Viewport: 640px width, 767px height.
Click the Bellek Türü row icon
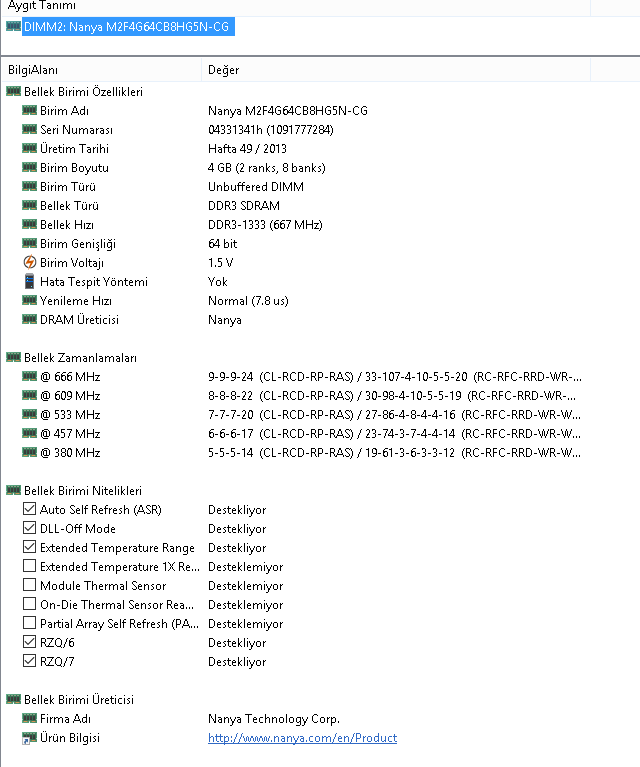point(29,205)
